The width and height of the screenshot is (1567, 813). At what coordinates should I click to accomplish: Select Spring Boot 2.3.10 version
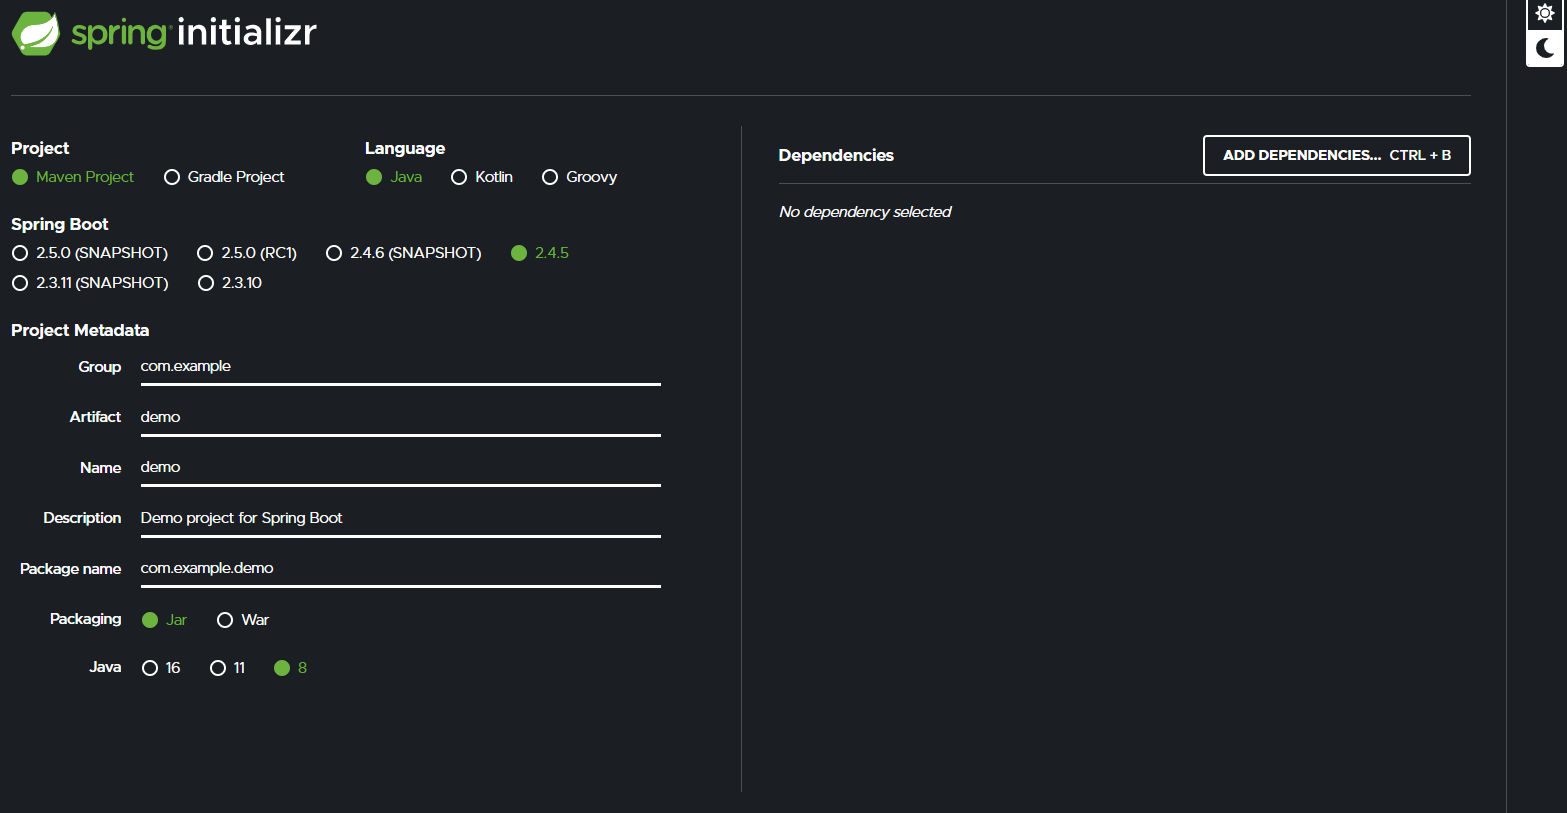(230, 283)
